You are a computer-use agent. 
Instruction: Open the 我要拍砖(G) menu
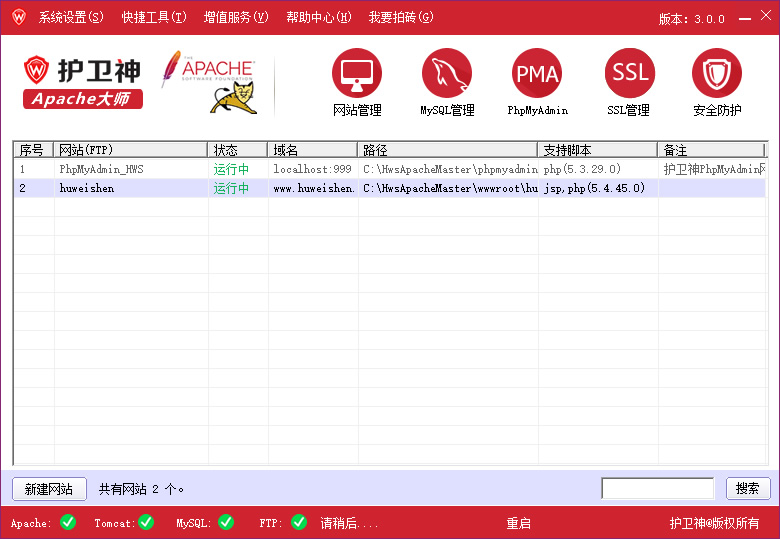[x=400, y=17]
